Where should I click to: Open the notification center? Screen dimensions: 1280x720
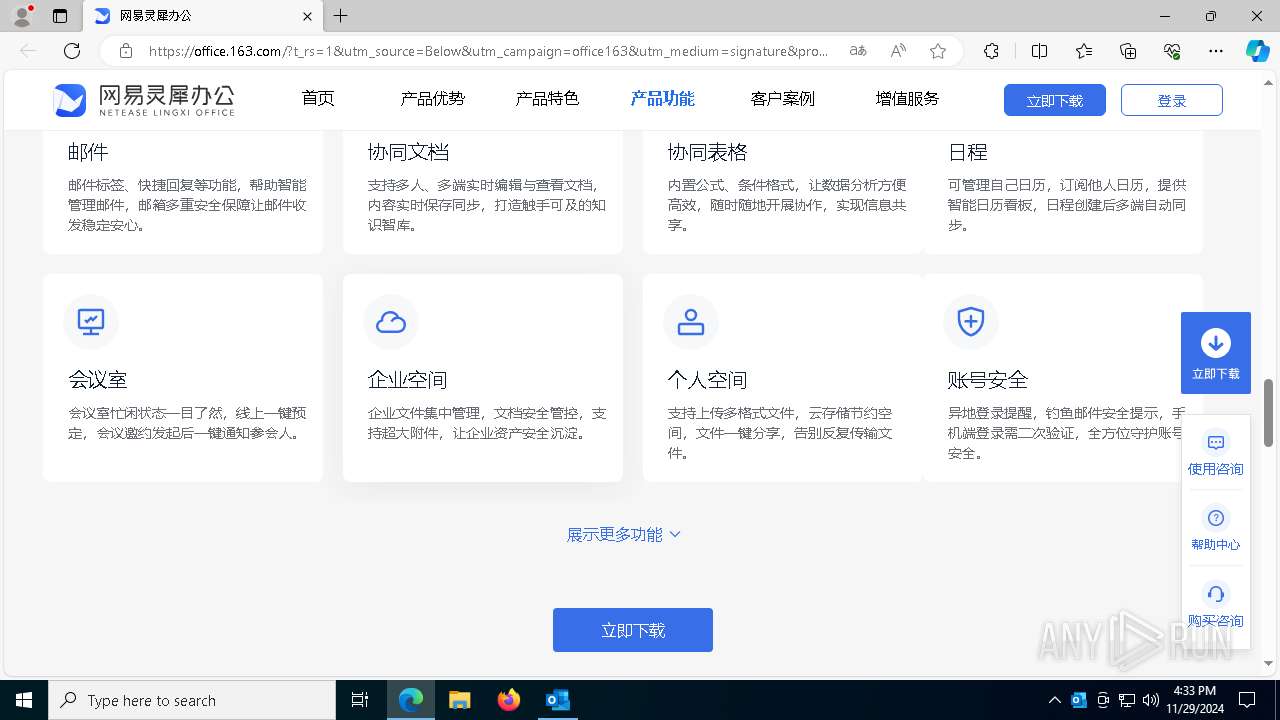tap(1247, 700)
